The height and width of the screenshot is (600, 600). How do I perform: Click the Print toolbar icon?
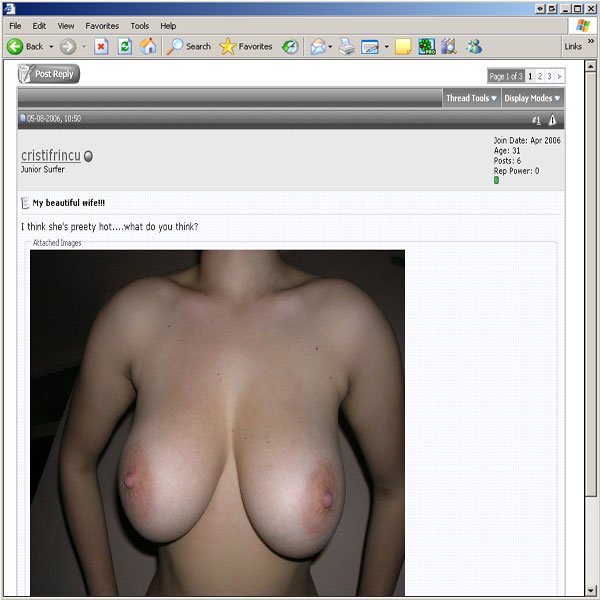click(346, 46)
